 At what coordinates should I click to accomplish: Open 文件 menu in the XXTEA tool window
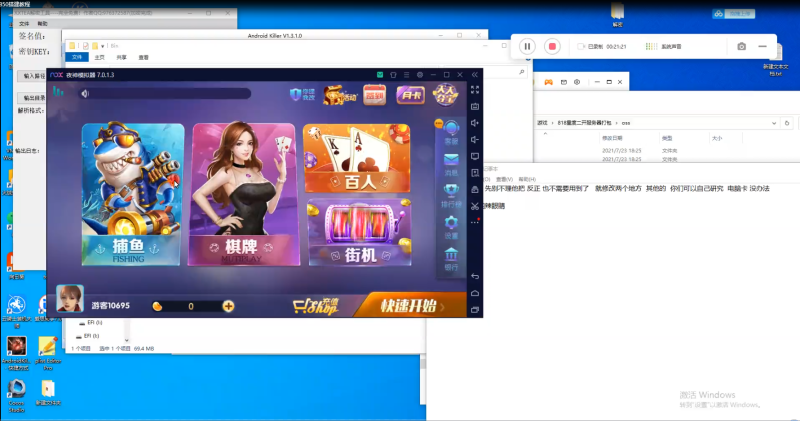tap(24, 24)
